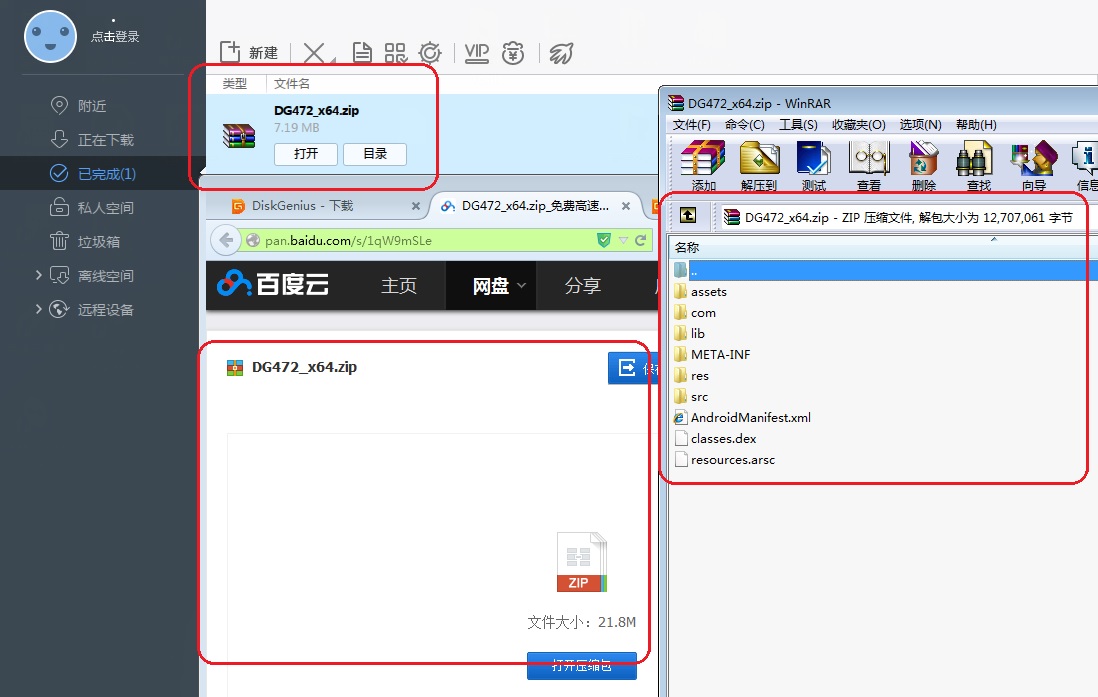Click the smiley avatar to log in

click(50, 36)
